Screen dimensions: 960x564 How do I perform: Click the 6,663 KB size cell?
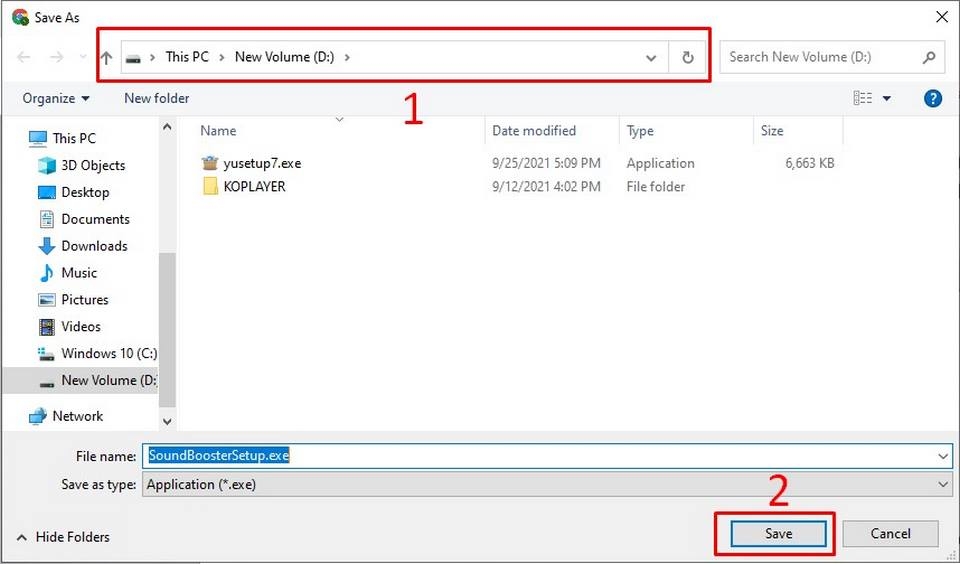click(809, 163)
